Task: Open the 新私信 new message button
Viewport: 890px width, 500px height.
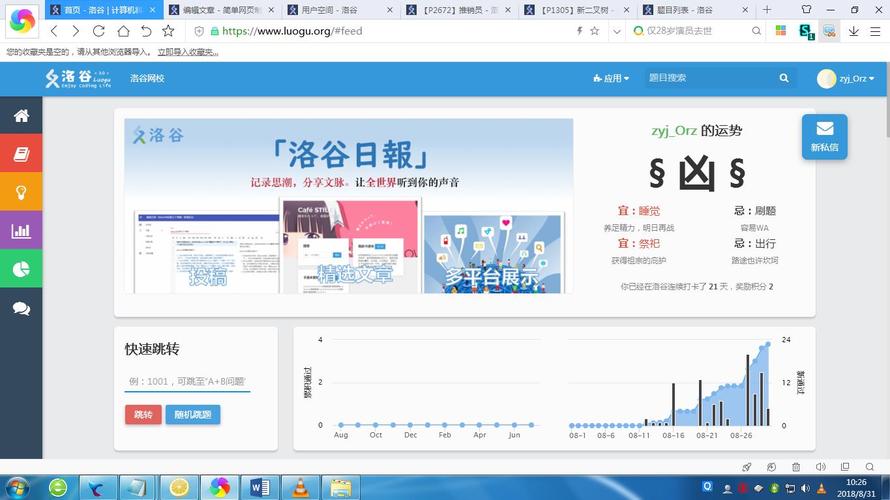Action: pos(824,137)
